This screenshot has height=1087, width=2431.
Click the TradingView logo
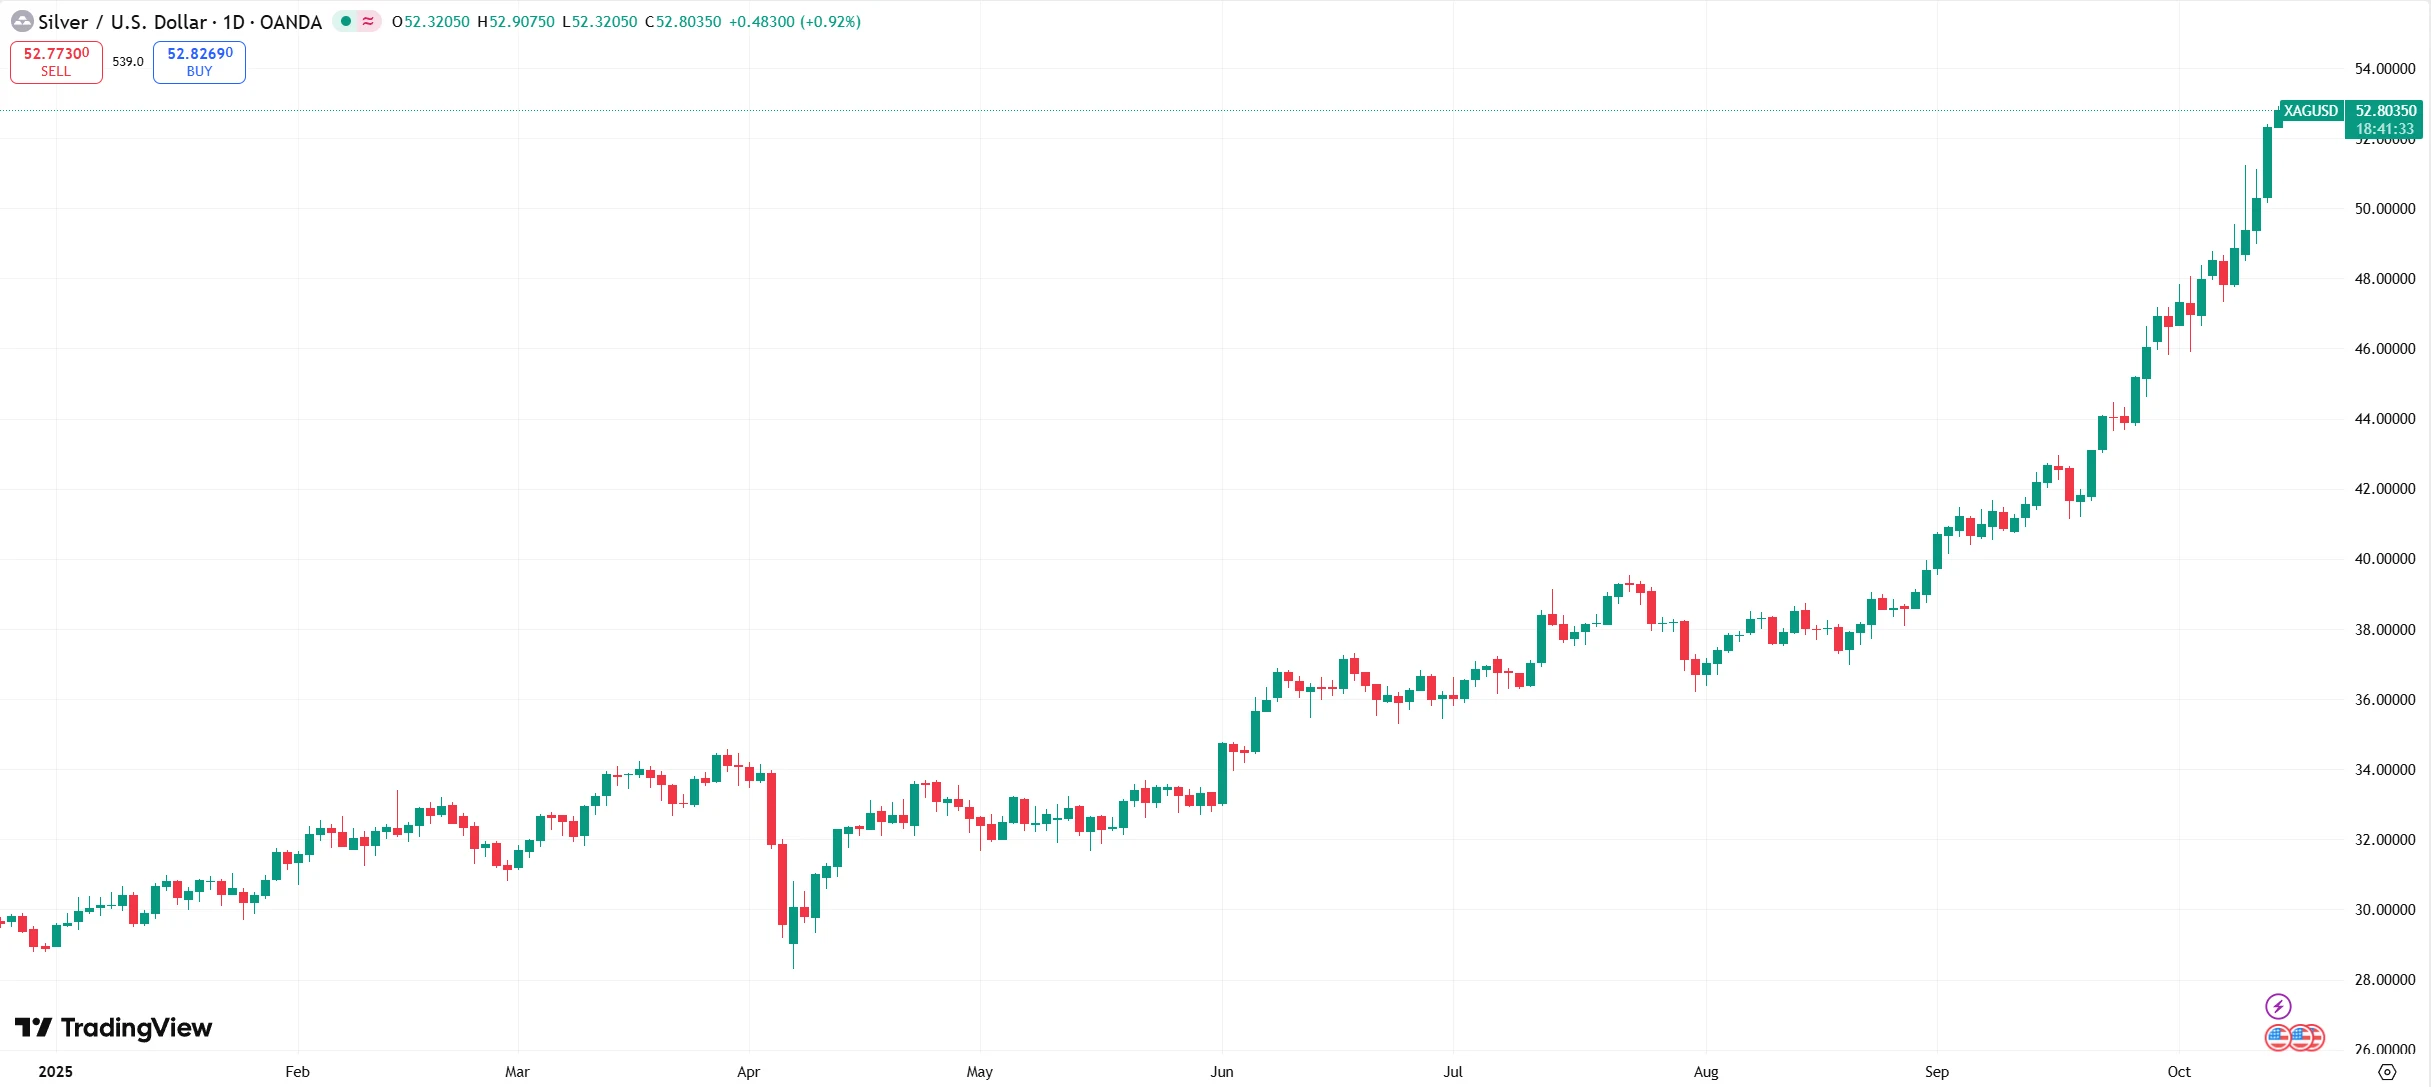coord(113,1028)
